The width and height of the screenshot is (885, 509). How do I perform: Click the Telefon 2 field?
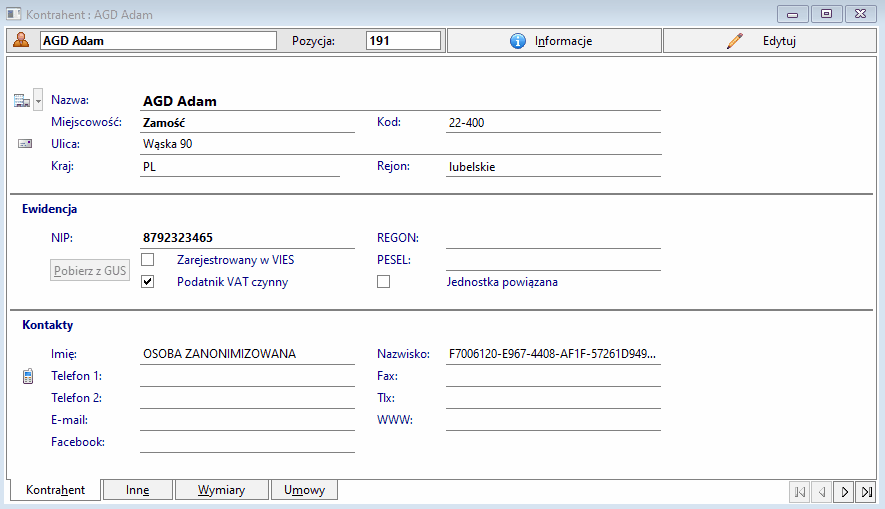point(247,398)
